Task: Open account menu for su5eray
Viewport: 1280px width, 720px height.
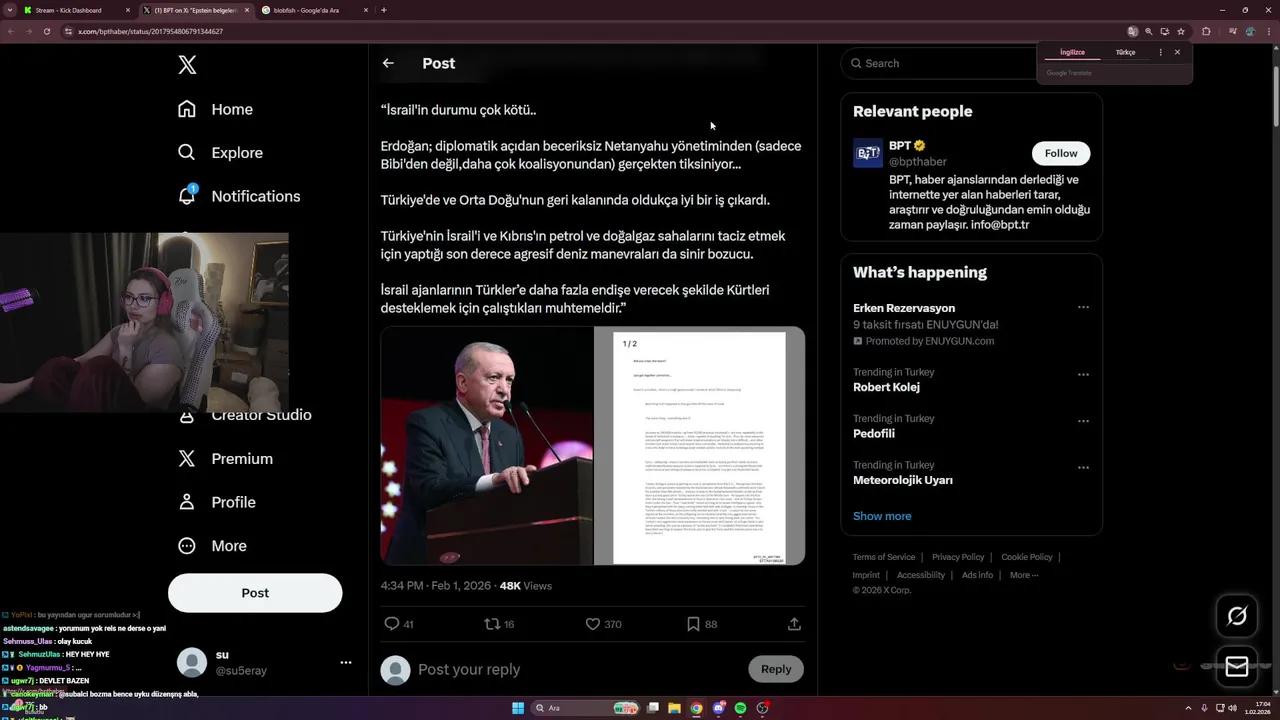Action: tap(345, 662)
